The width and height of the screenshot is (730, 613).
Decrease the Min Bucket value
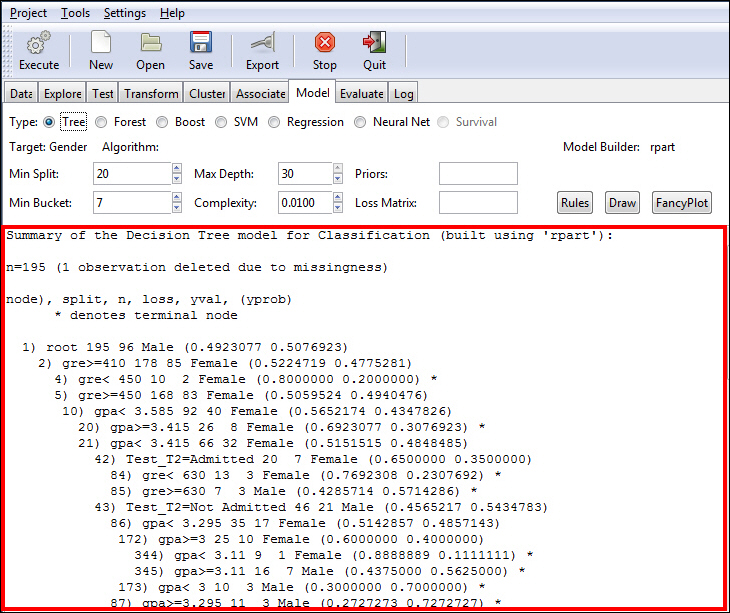[177, 208]
